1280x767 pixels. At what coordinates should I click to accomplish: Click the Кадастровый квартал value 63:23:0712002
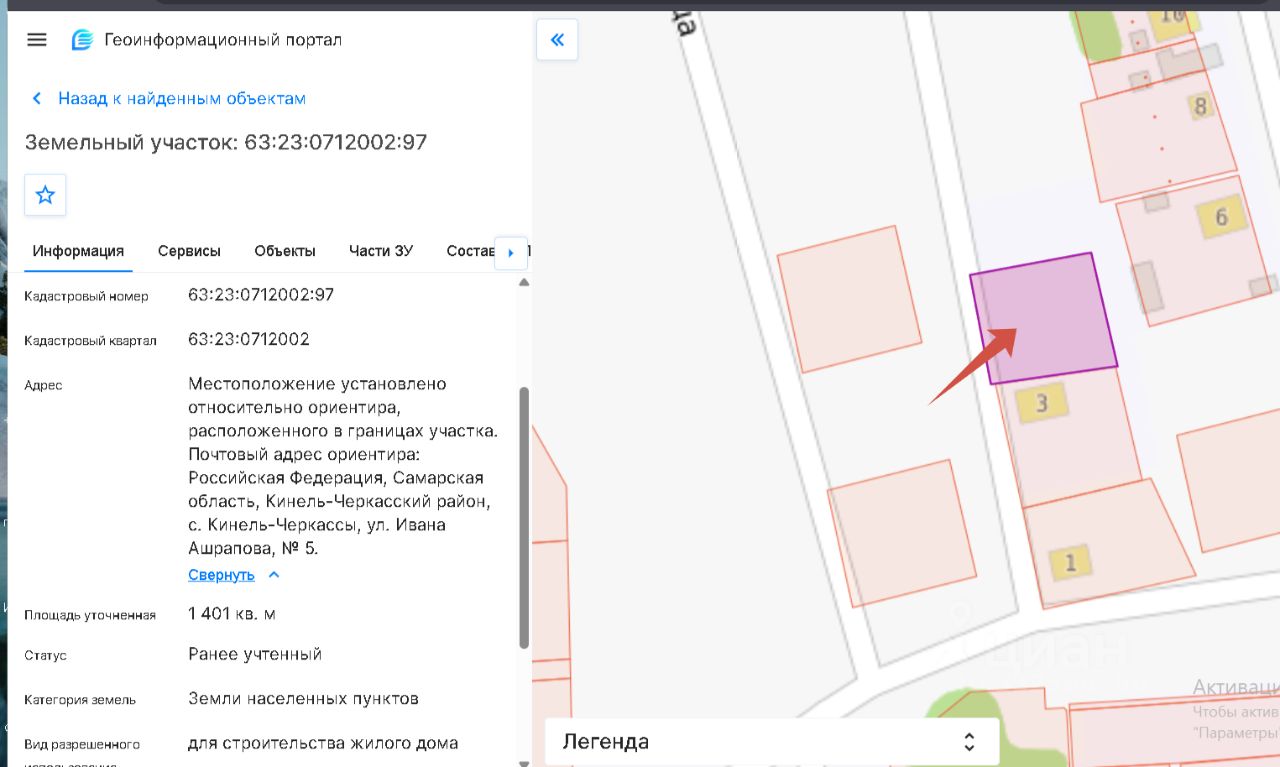(x=249, y=339)
